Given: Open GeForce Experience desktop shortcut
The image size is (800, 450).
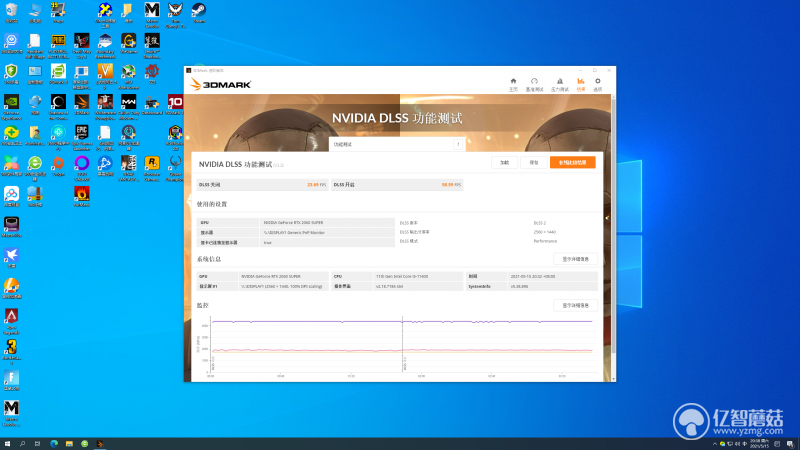Looking at the screenshot, I should click(11, 106).
